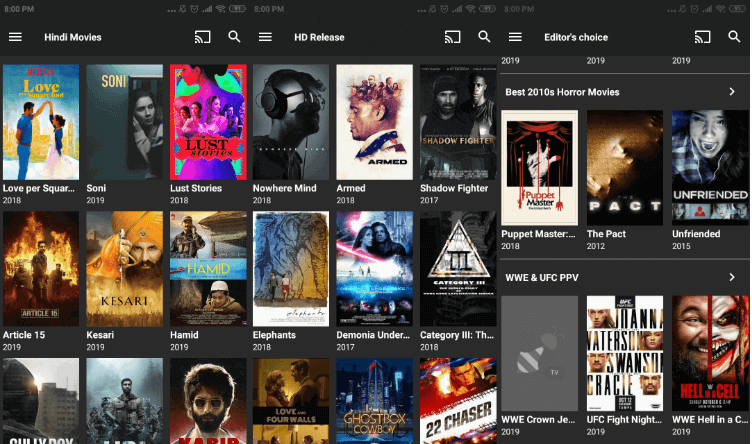
Task: Tap Nowhere Mind title text
Action: coord(284,188)
